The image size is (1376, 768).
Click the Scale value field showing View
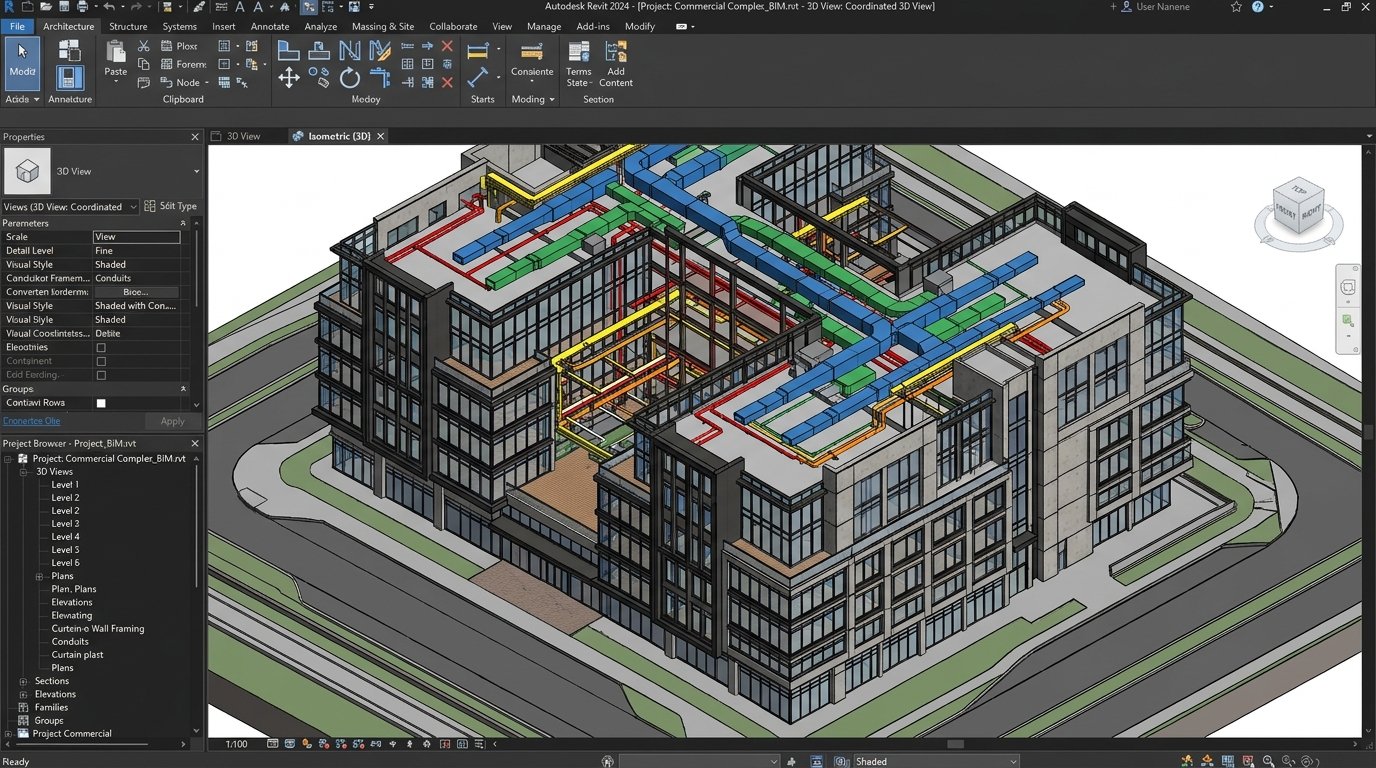pyautogui.click(x=136, y=237)
